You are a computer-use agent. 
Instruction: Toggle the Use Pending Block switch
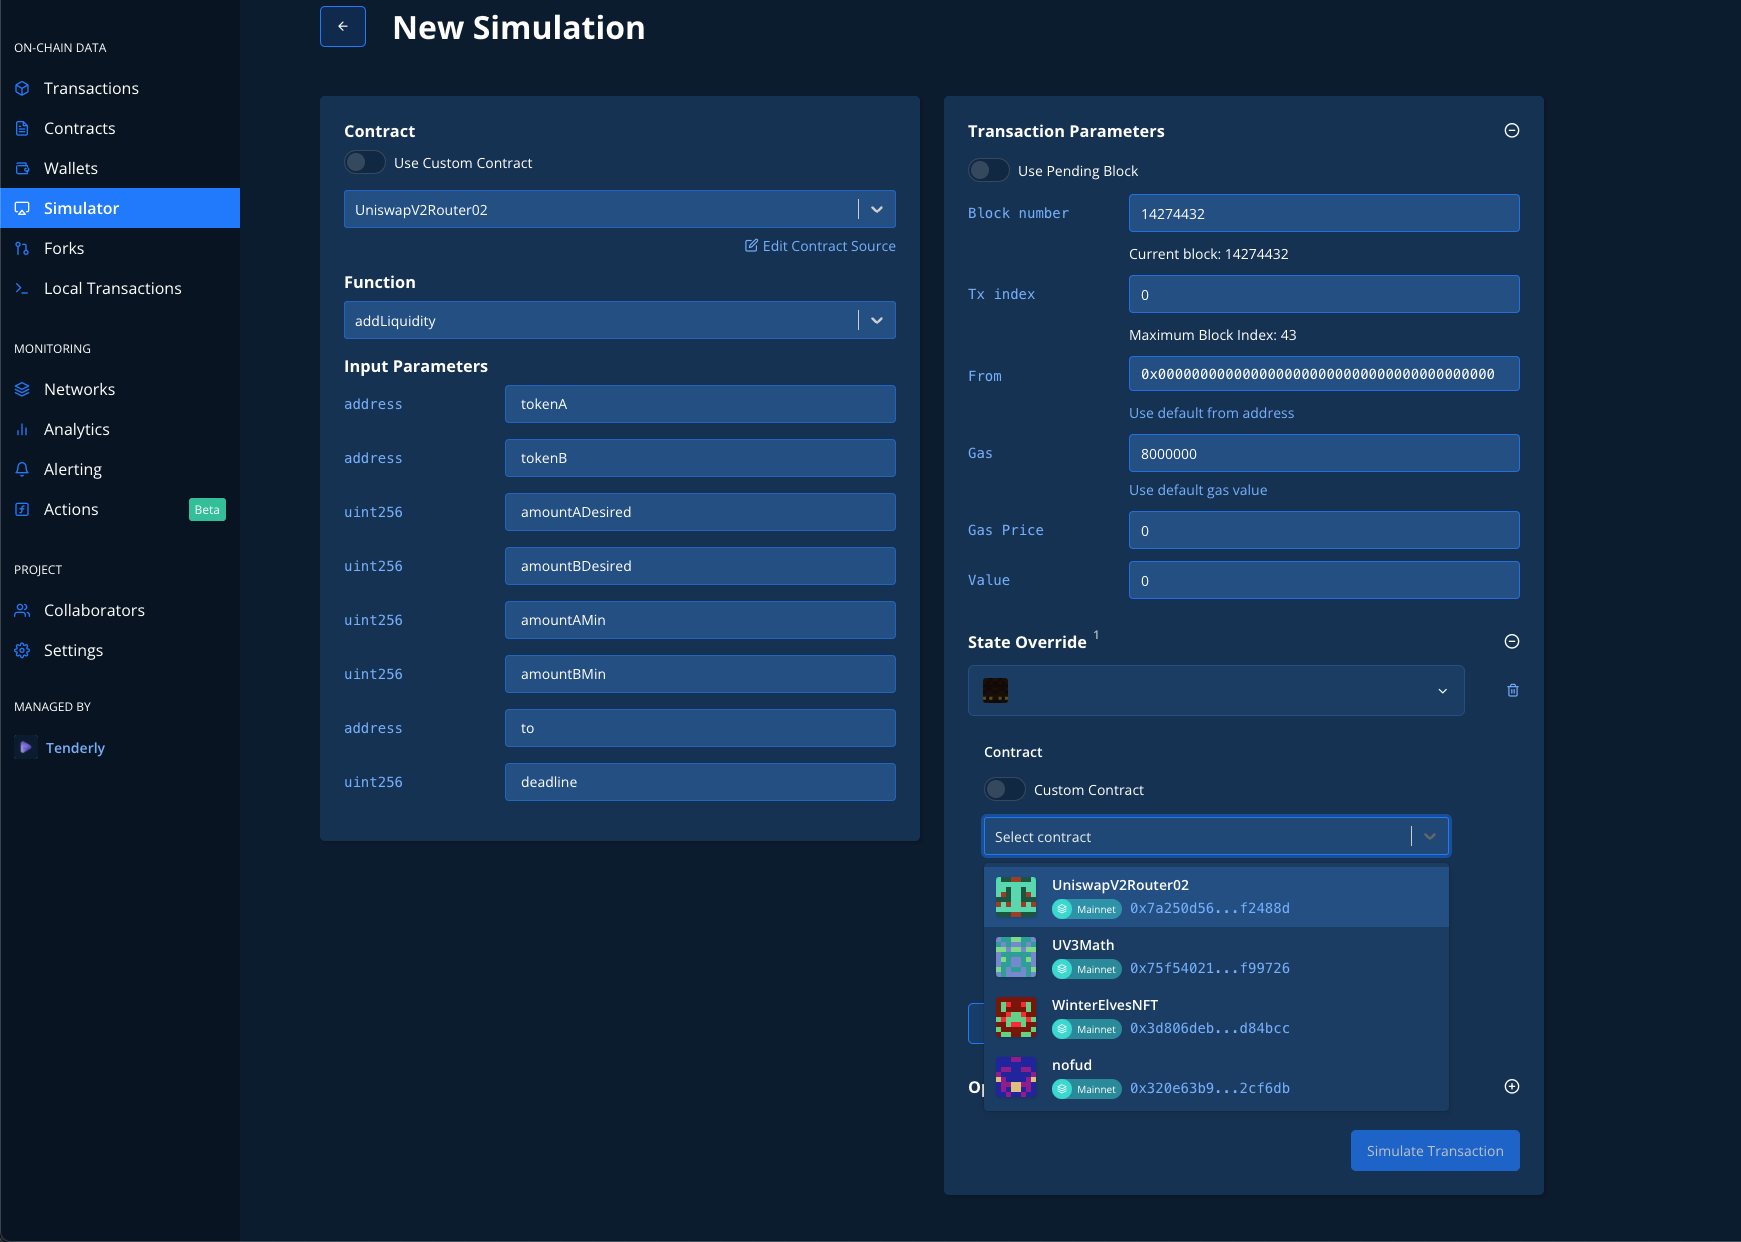point(989,170)
